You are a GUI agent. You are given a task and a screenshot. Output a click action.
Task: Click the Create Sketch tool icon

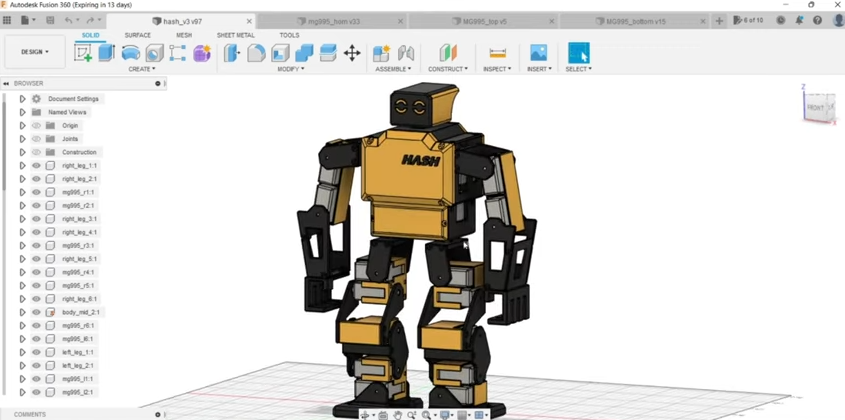(x=82, y=53)
